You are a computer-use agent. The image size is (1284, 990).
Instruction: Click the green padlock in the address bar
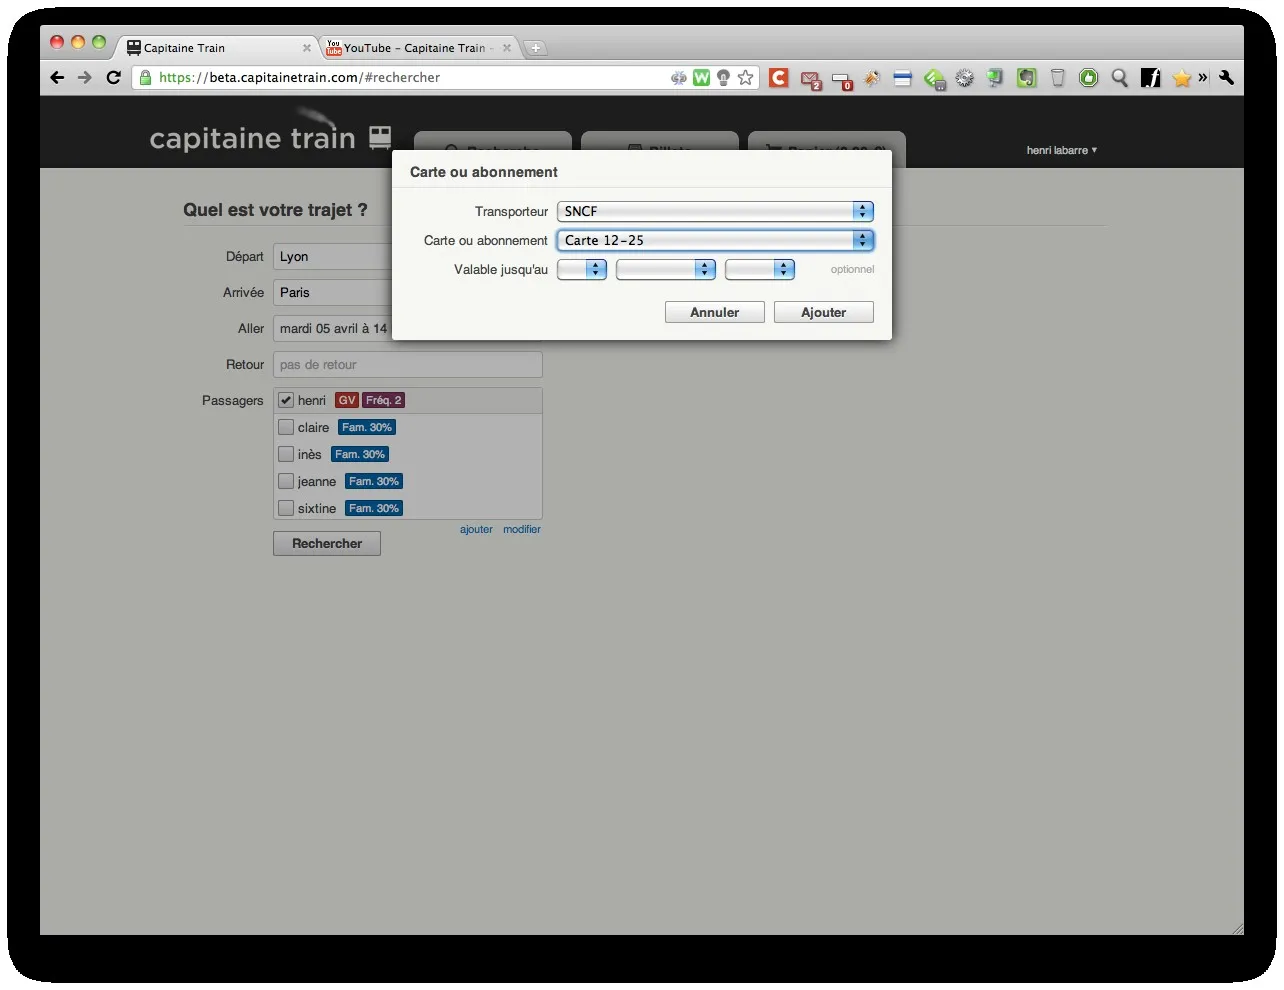click(146, 78)
